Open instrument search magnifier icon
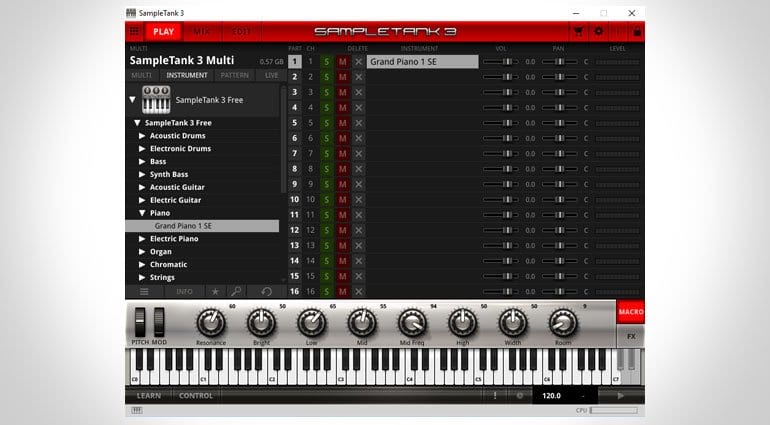The height and width of the screenshot is (425, 770). point(236,291)
